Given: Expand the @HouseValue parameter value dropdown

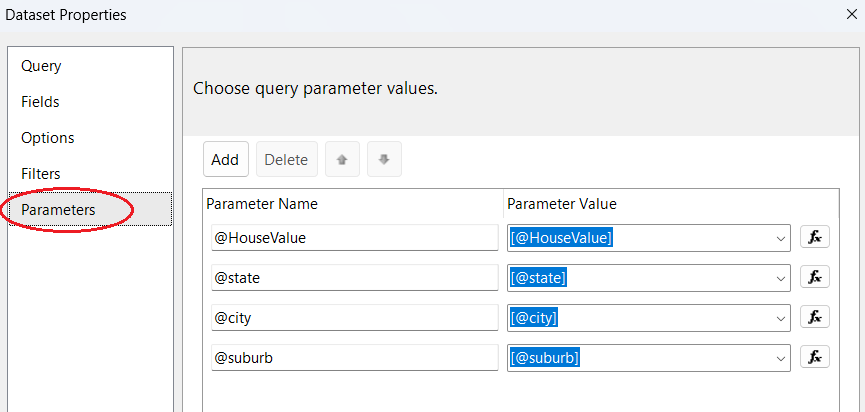Looking at the screenshot, I should pyautogui.click(x=780, y=238).
